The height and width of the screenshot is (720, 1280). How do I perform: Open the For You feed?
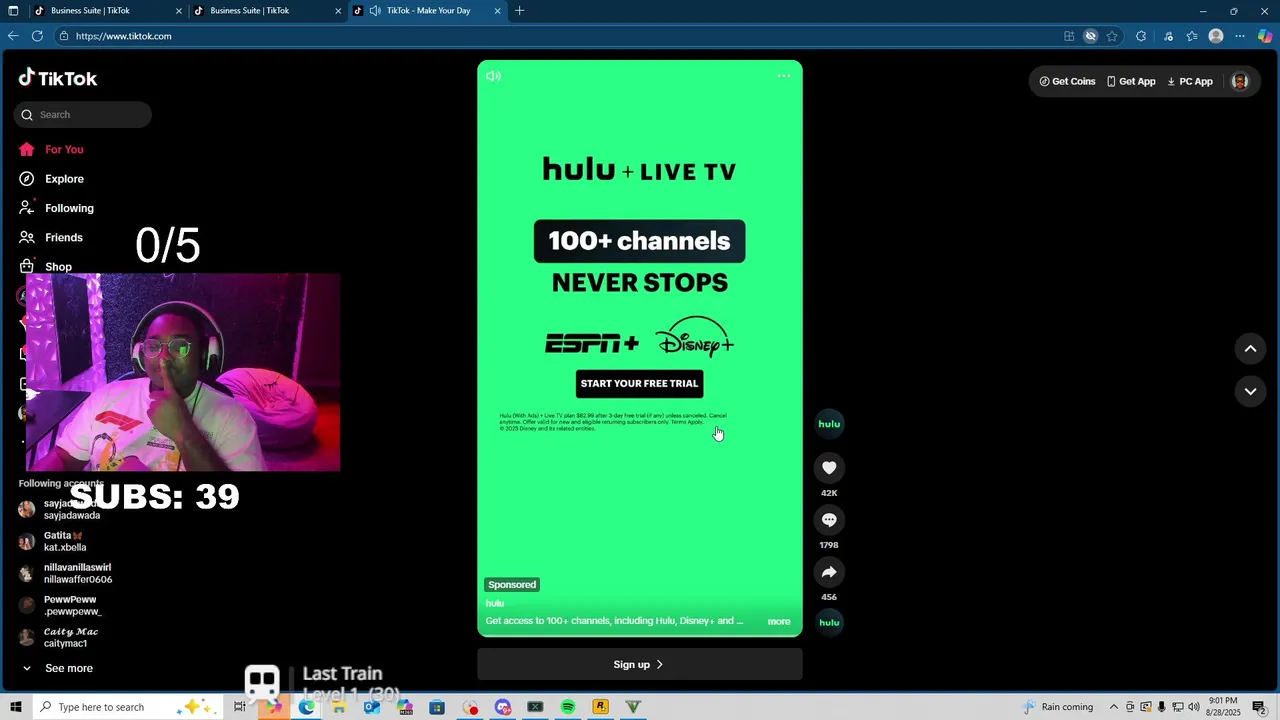coord(51,149)
